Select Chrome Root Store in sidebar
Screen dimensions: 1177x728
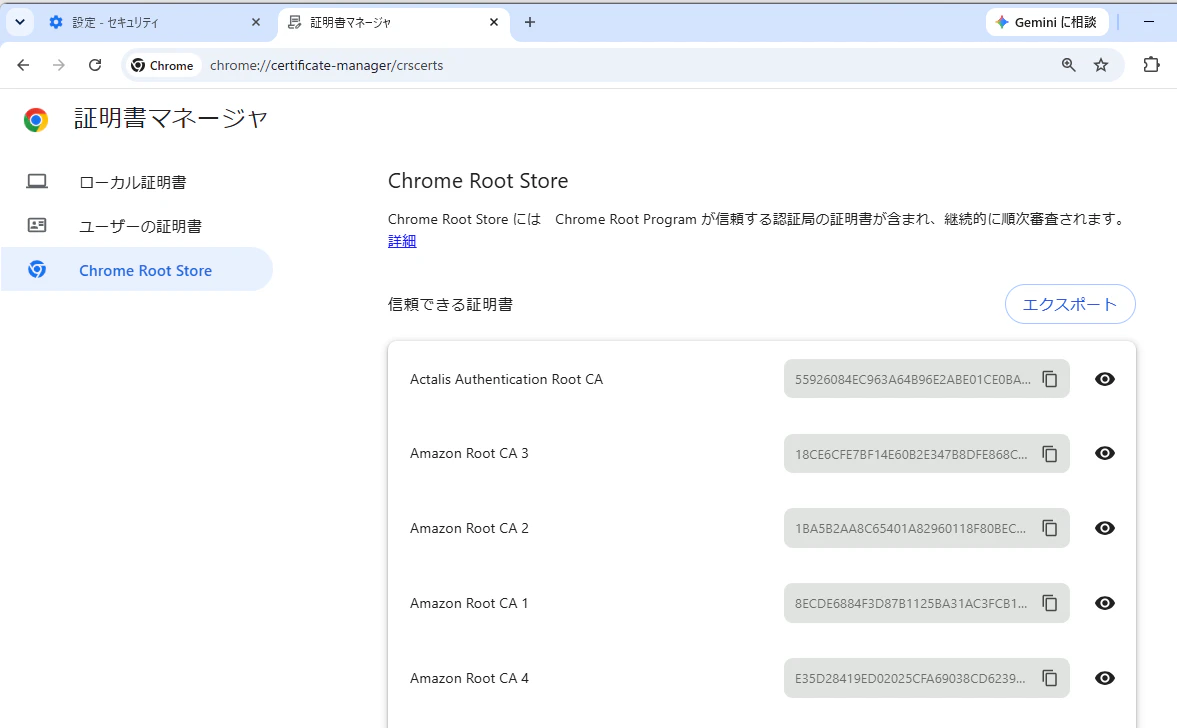click(137, 269)
